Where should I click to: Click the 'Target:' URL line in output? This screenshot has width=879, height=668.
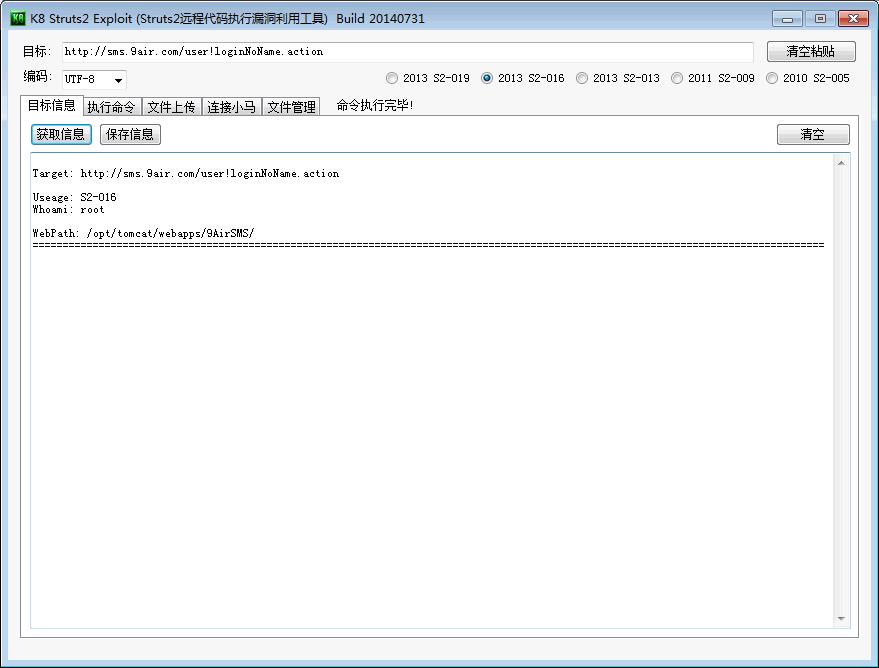186,173
